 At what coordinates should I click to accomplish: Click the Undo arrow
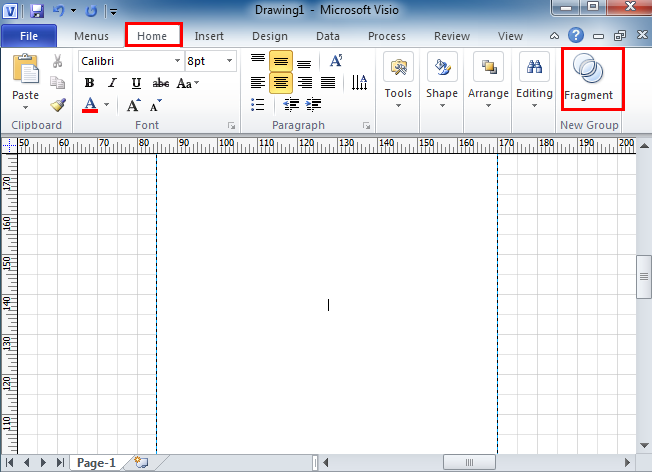[x=59, y=10]
